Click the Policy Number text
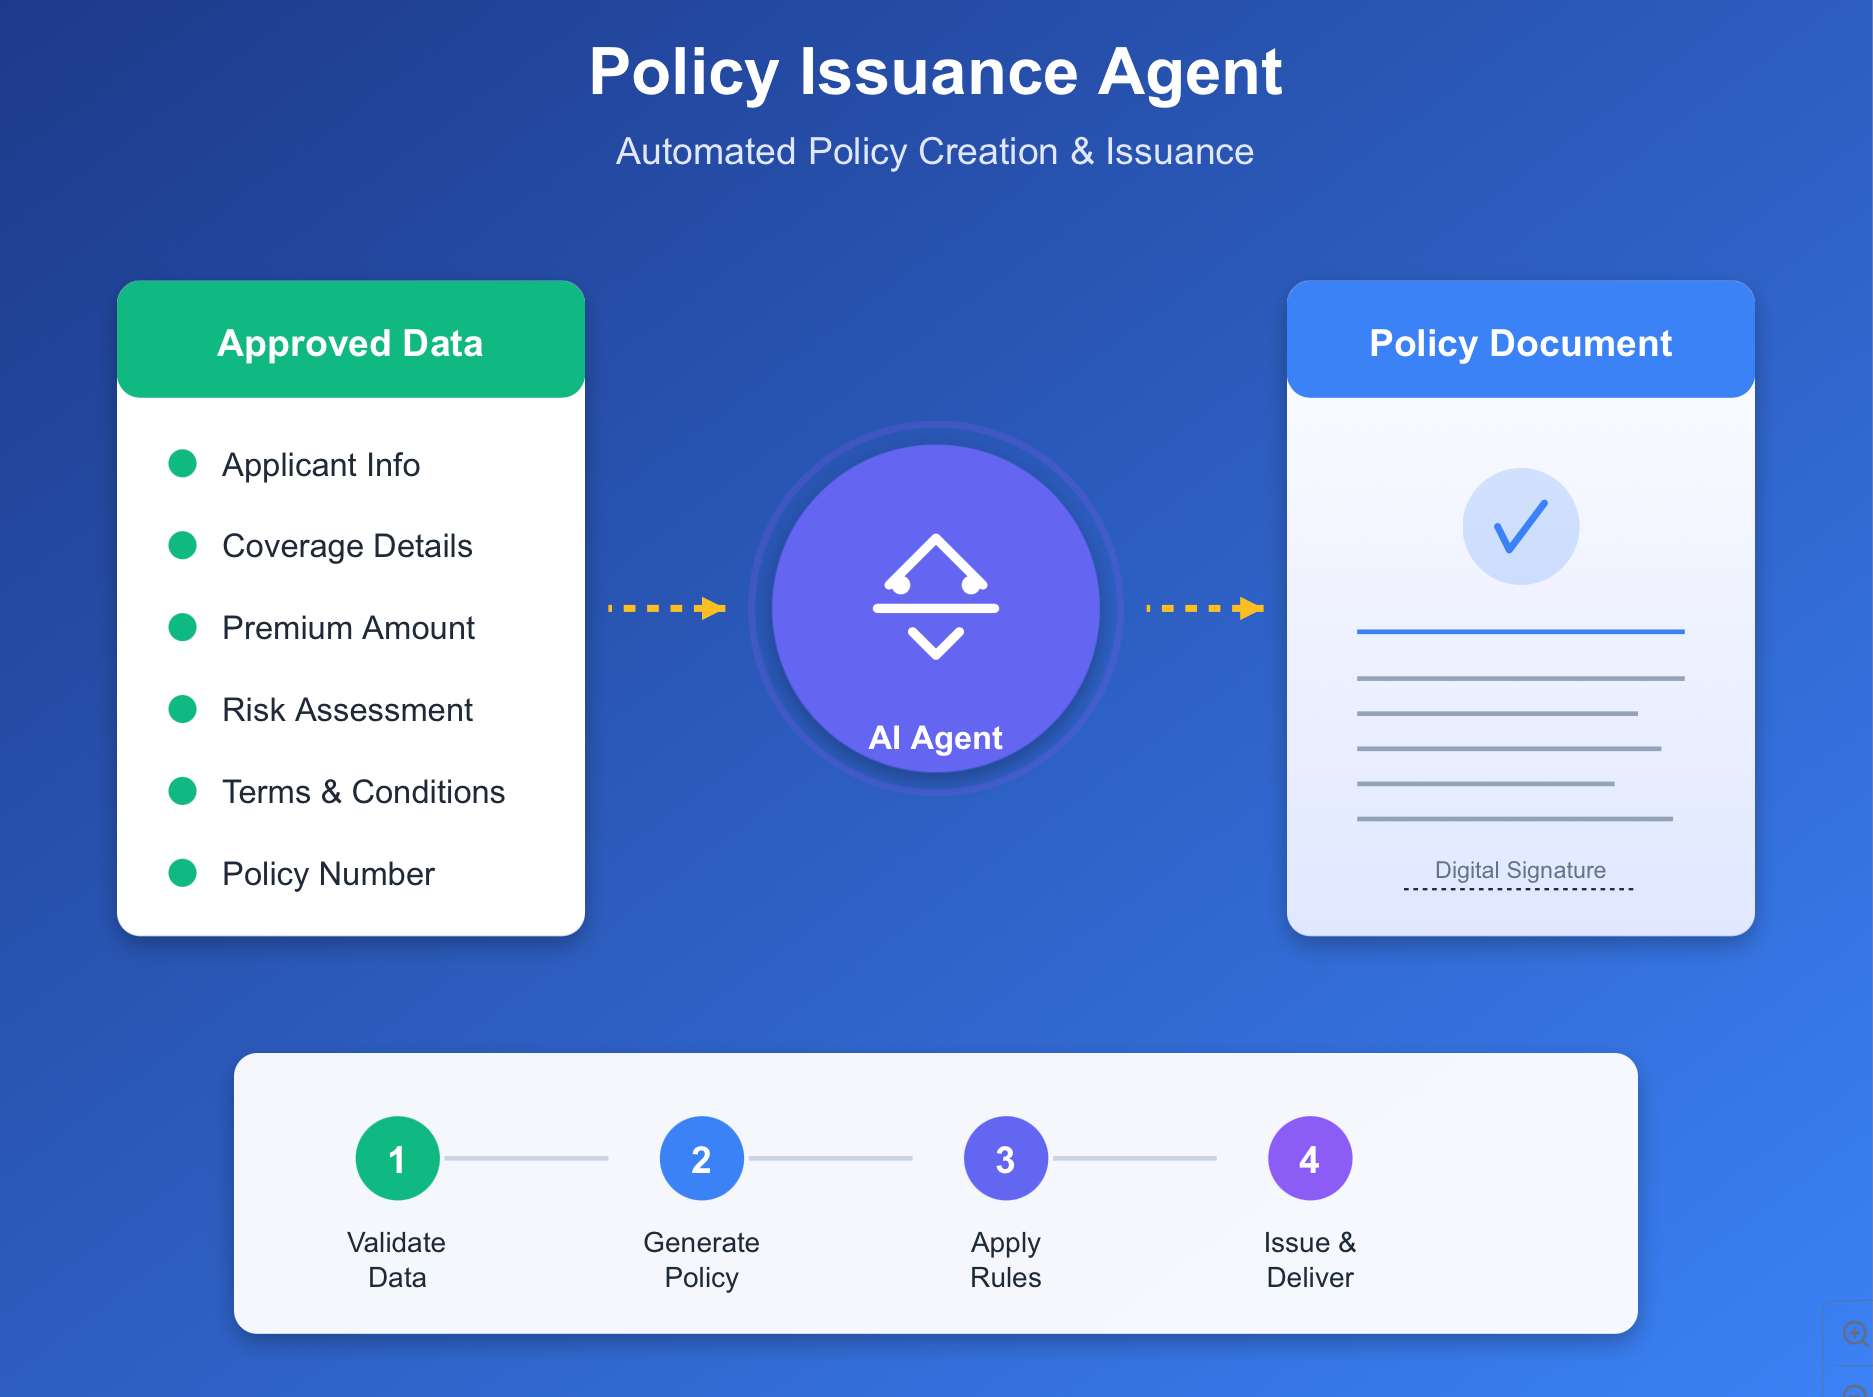The height and width of the screenshot is (1397, 1873). (x=328, y=874)
